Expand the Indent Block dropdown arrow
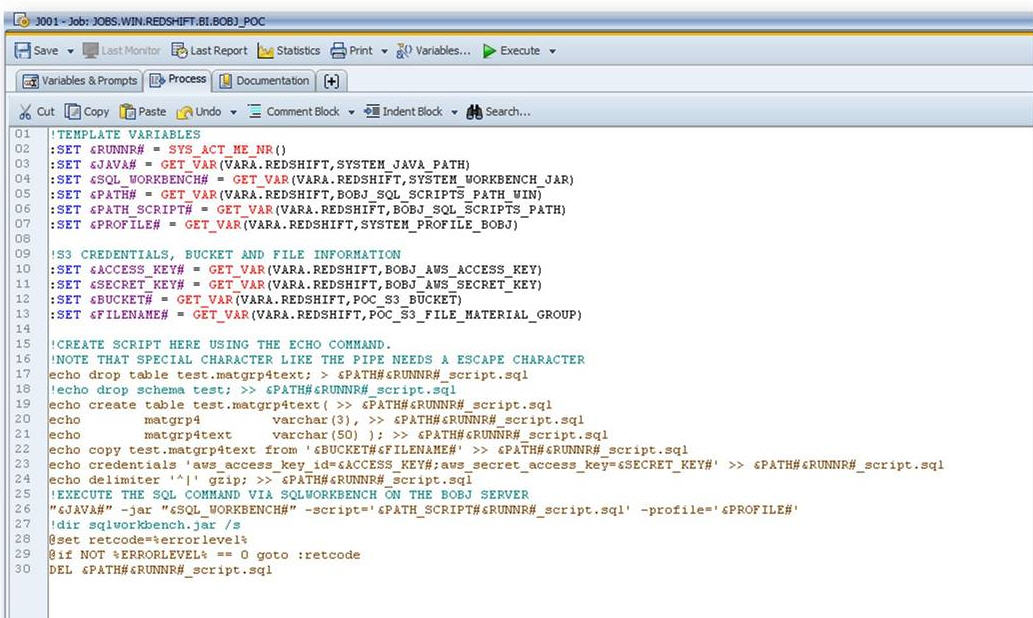 (454, 113)
